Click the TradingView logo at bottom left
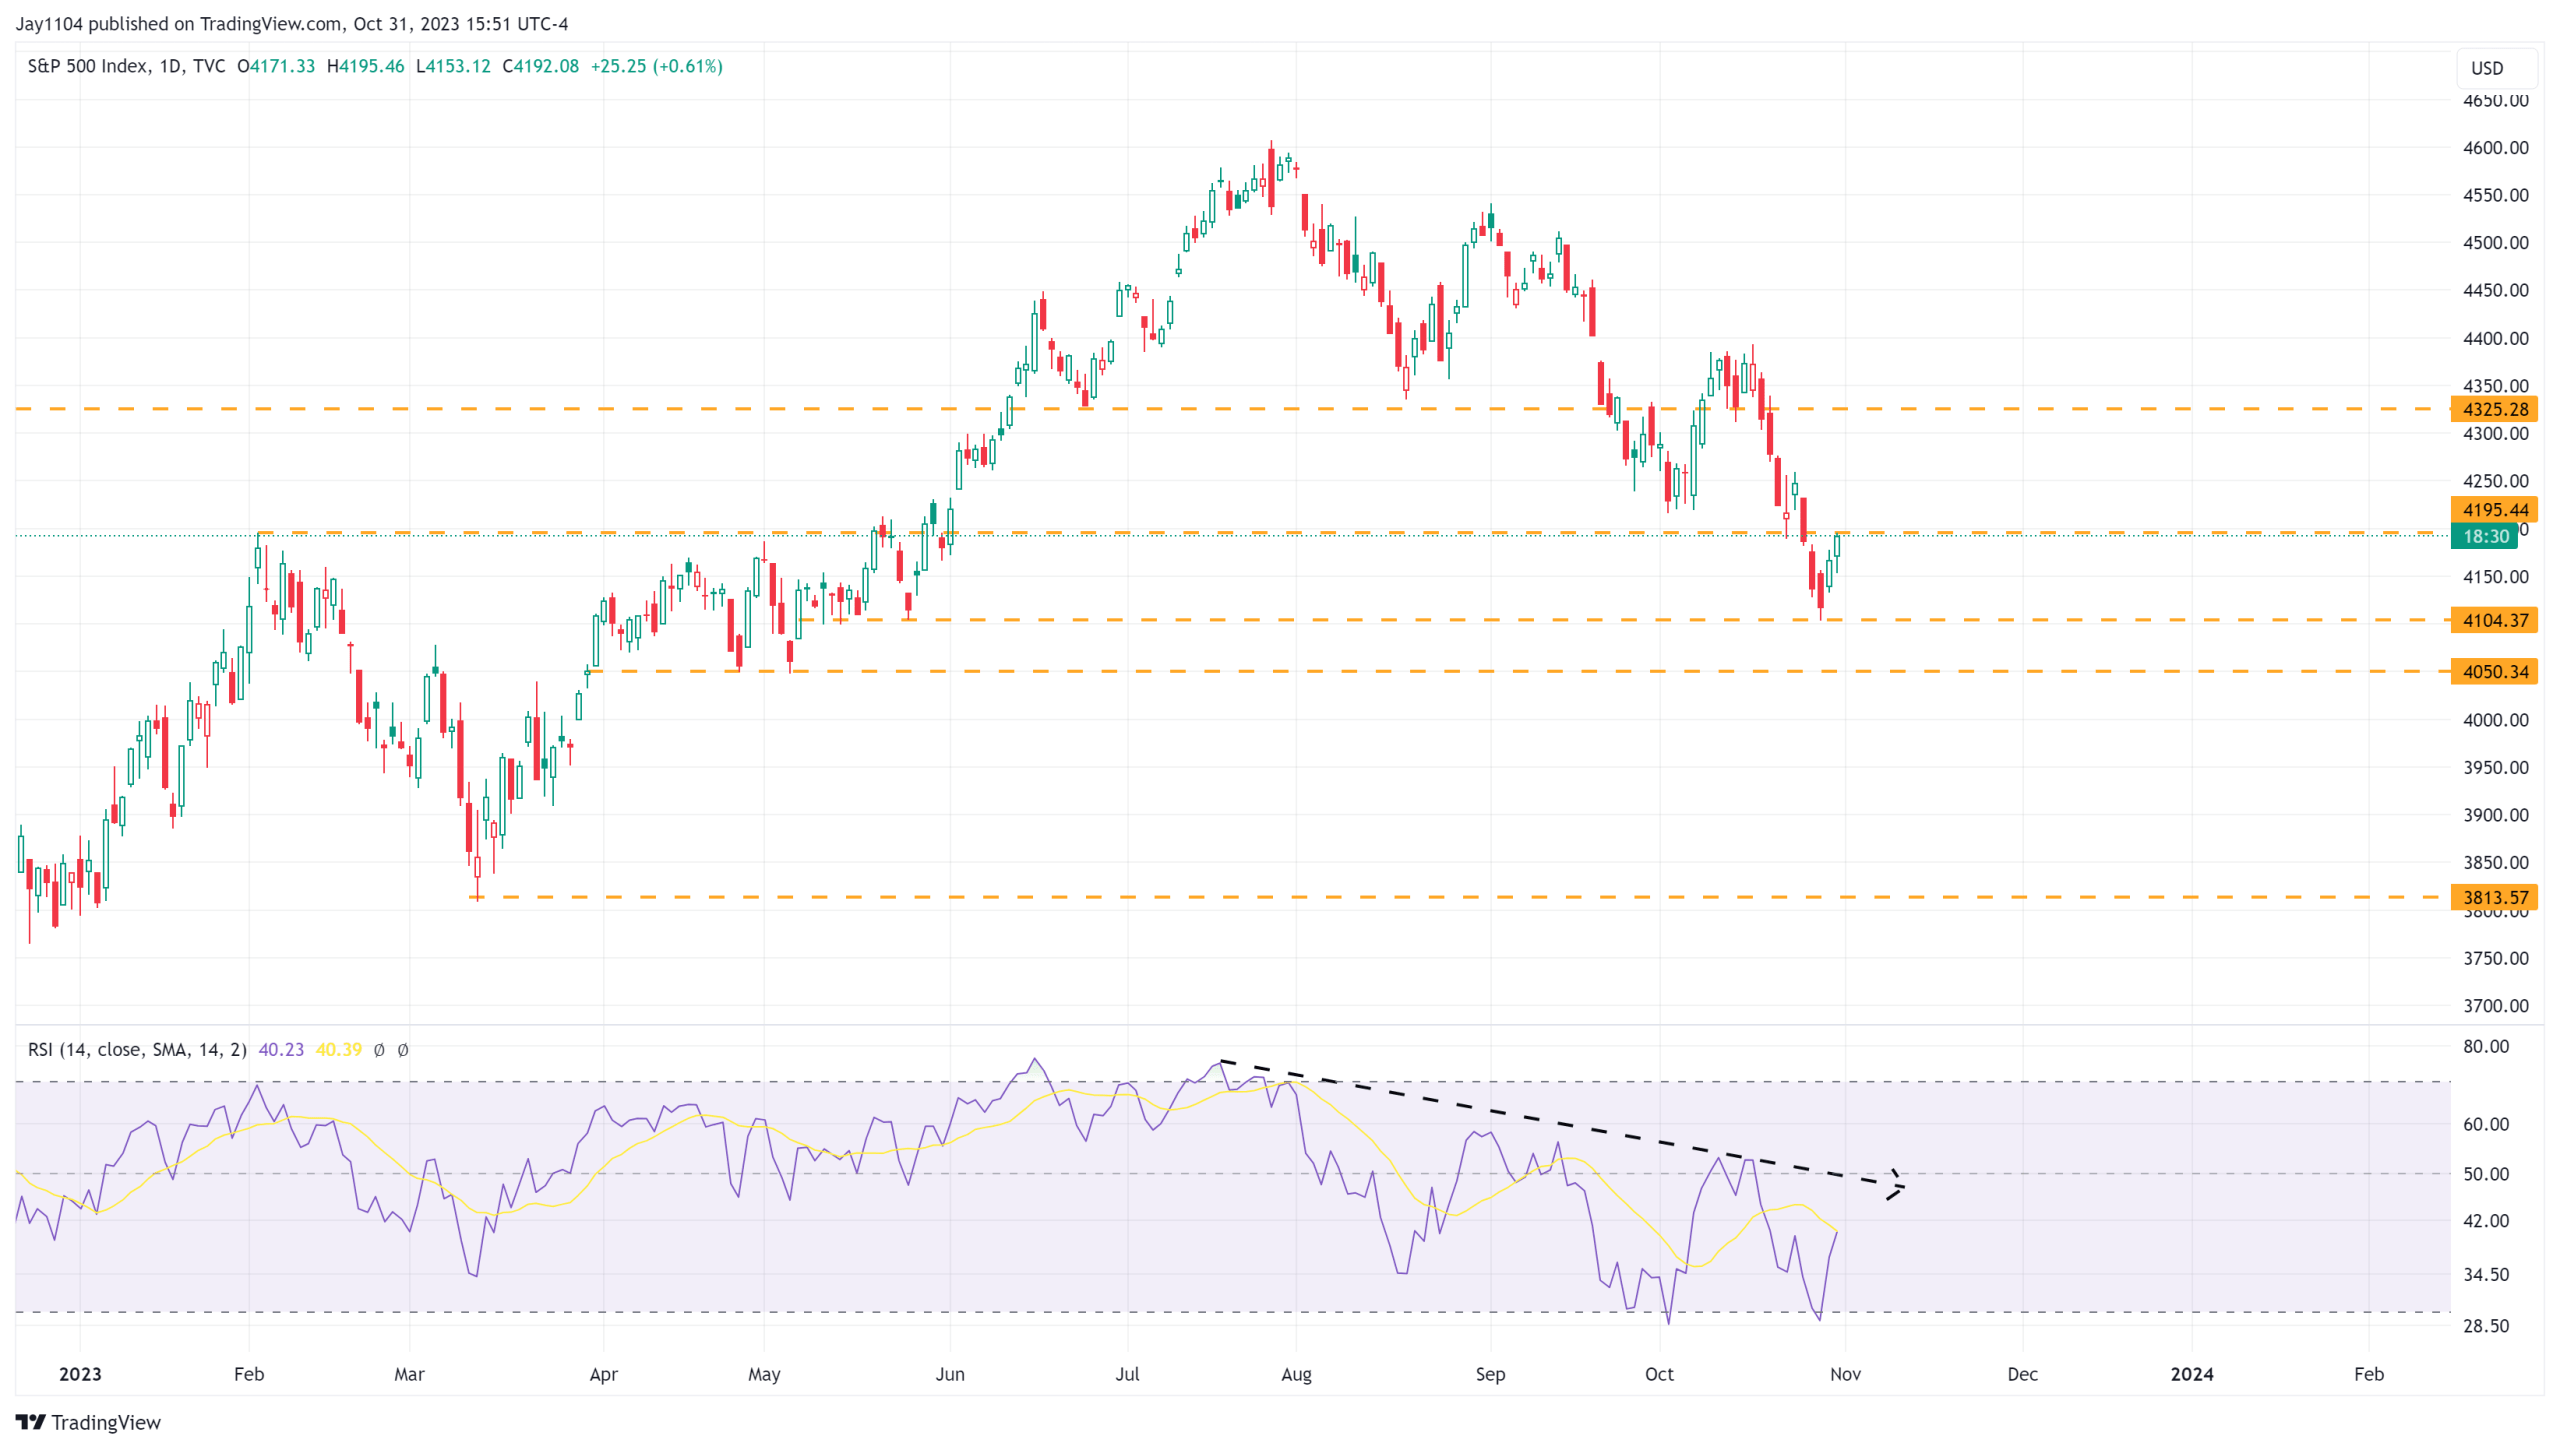2560x1450 pixels. pyautogui.click(x=88, y=1422)
